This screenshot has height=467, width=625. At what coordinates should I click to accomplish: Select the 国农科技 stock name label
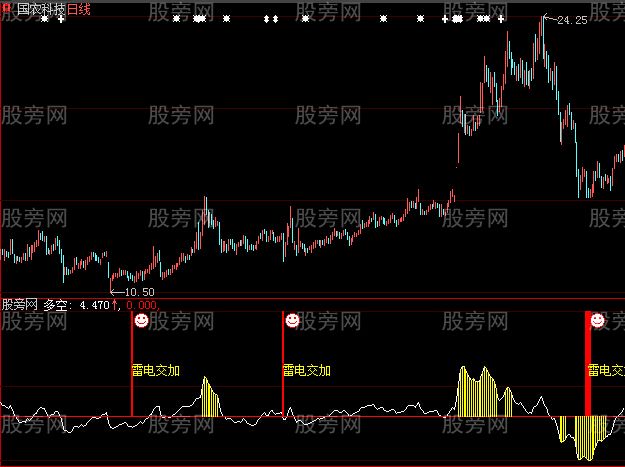tap(40, 7)
